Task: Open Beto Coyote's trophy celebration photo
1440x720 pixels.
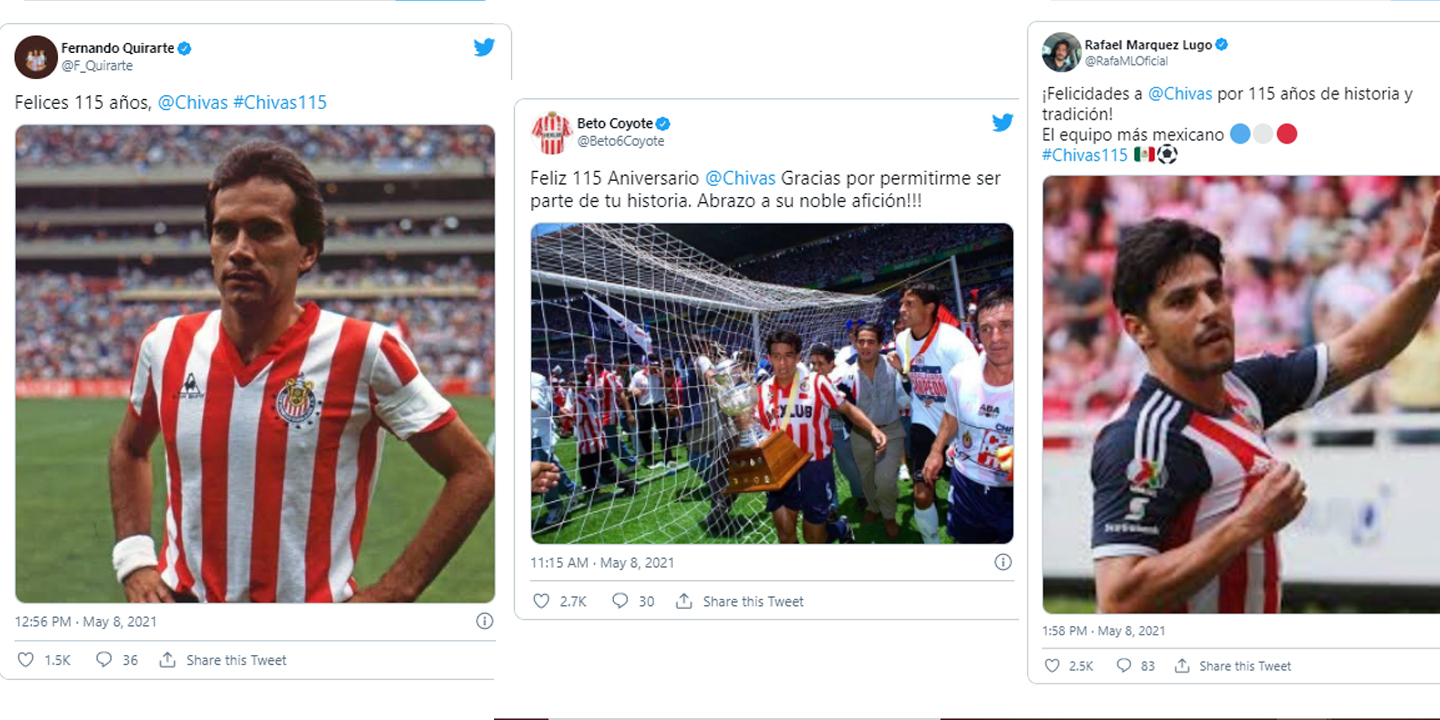Action: click(772, 383)
